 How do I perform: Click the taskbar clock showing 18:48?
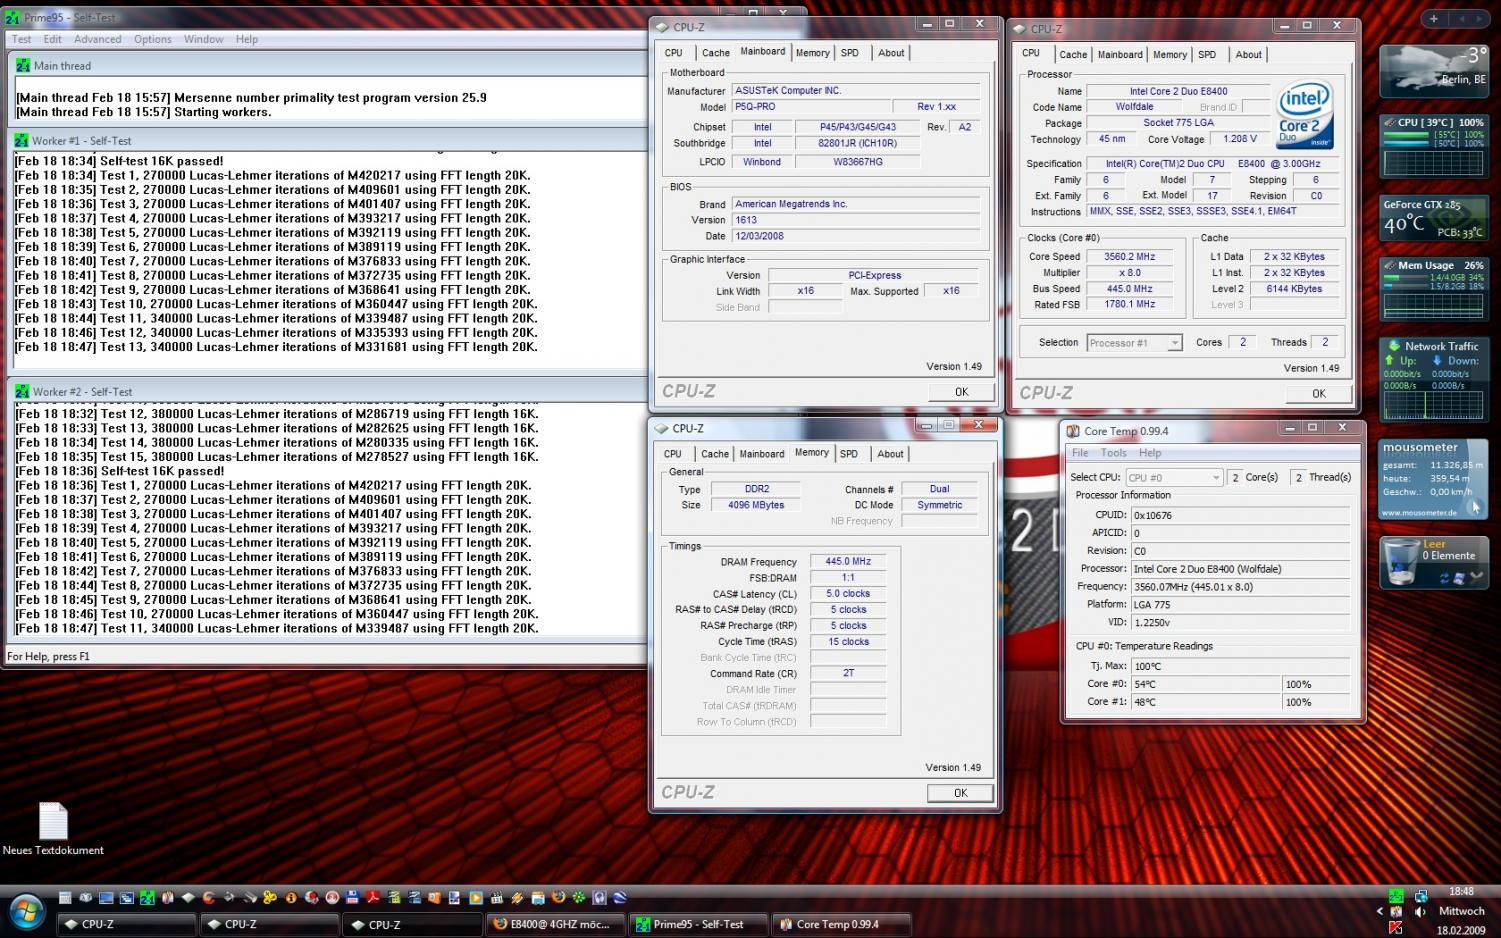click(x=1461, y=891)
